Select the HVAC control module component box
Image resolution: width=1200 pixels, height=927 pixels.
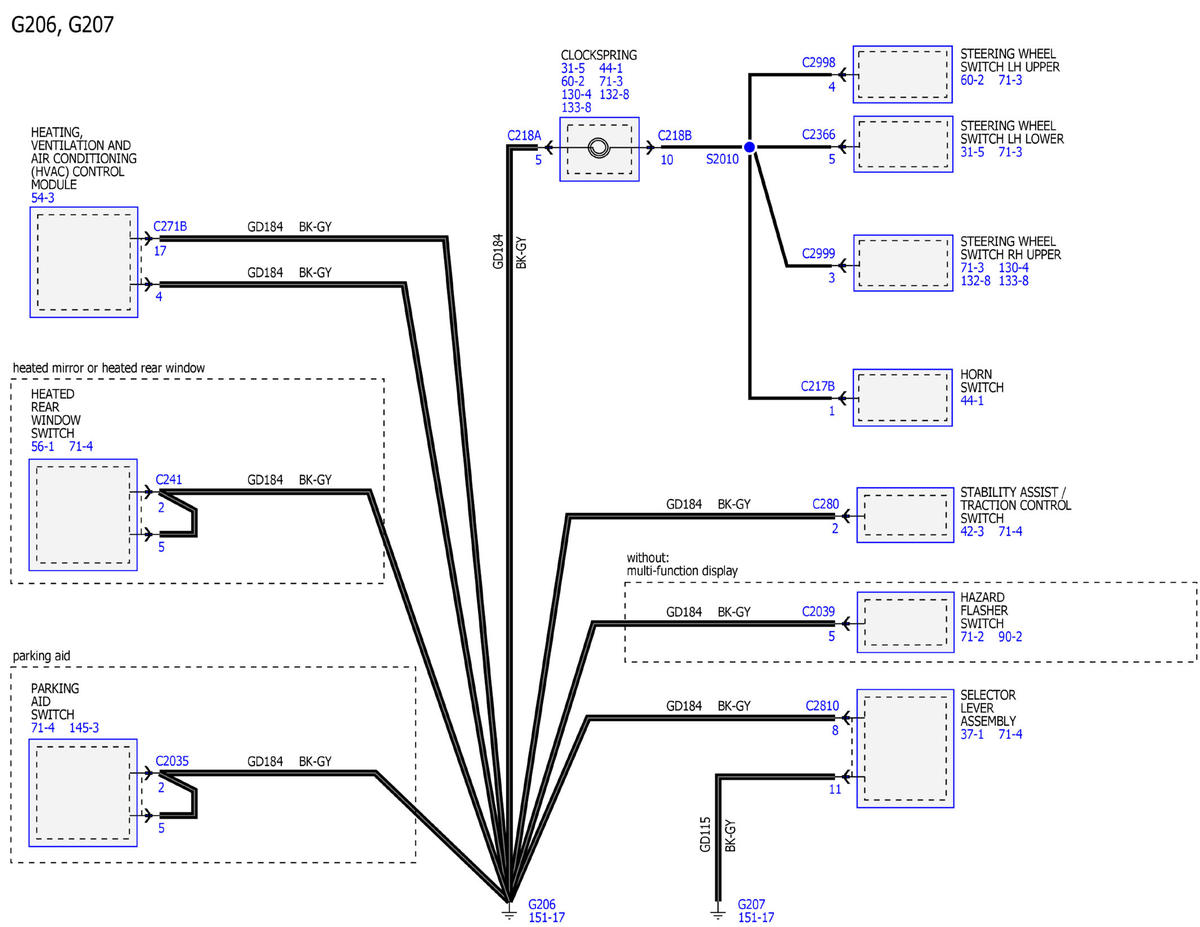[x=84, y=262]
